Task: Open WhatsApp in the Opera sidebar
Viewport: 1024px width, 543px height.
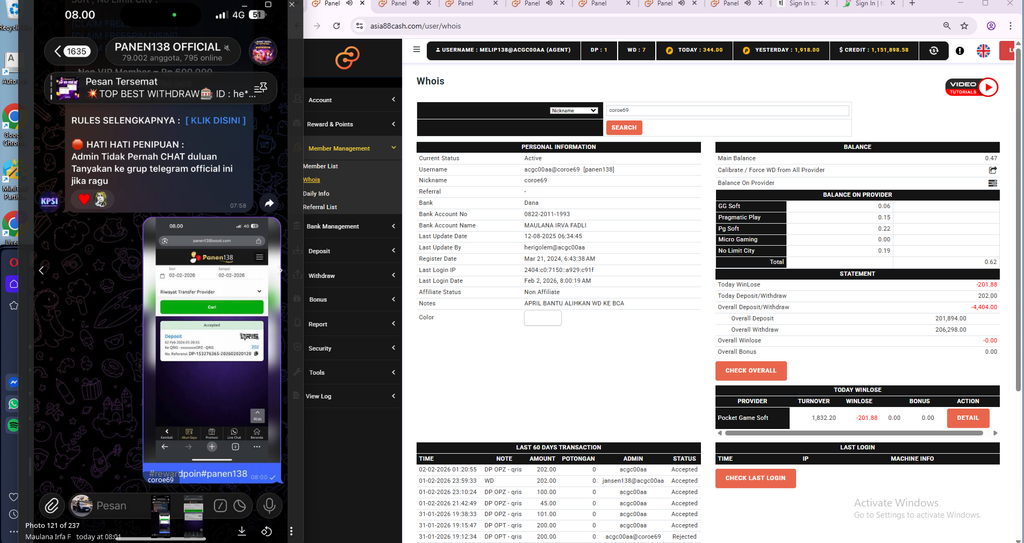Action: click(14, 404)
